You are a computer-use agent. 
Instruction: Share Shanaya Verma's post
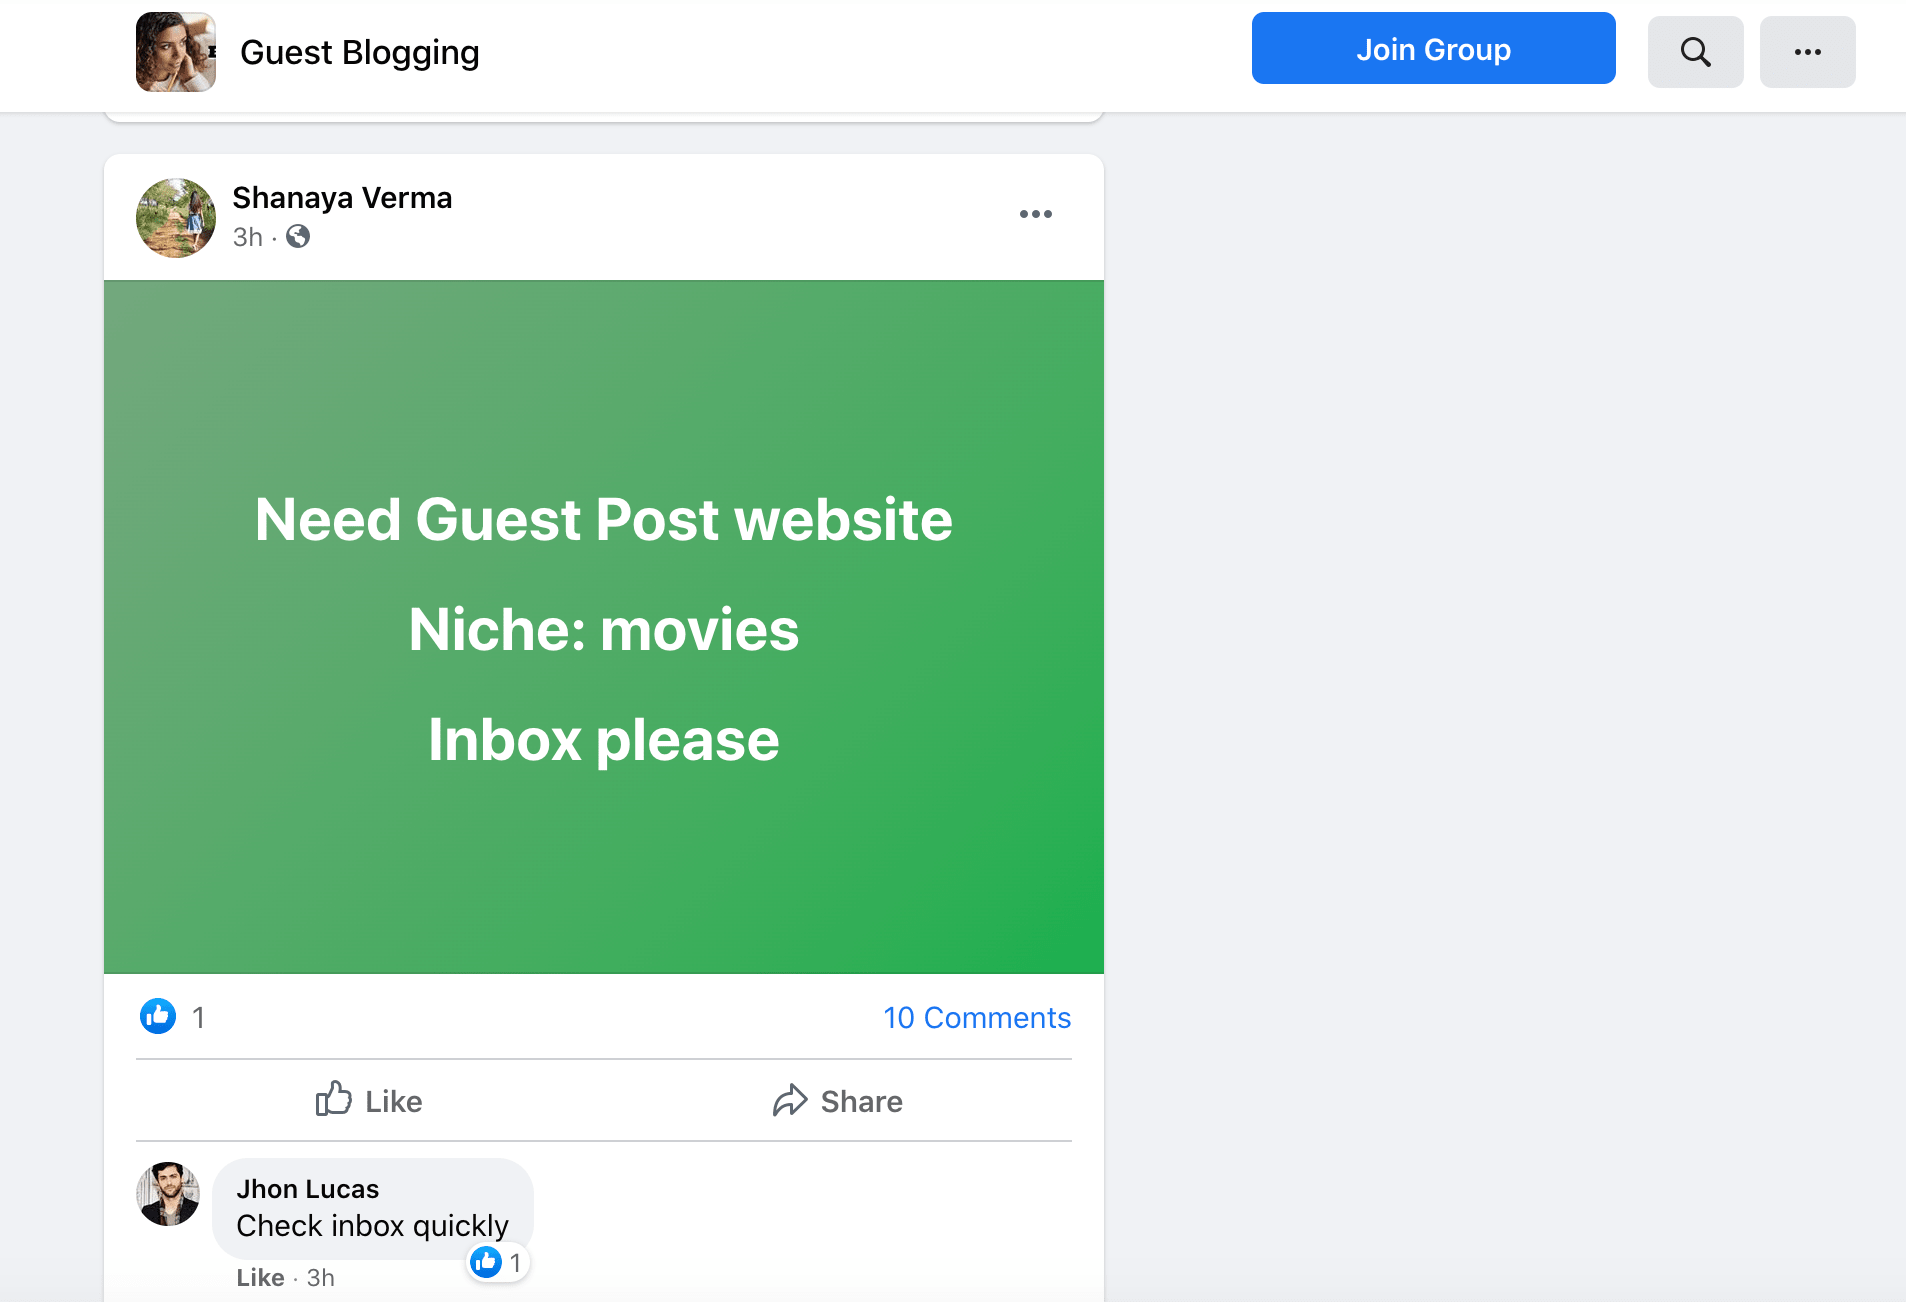(x=838, y=1100)
